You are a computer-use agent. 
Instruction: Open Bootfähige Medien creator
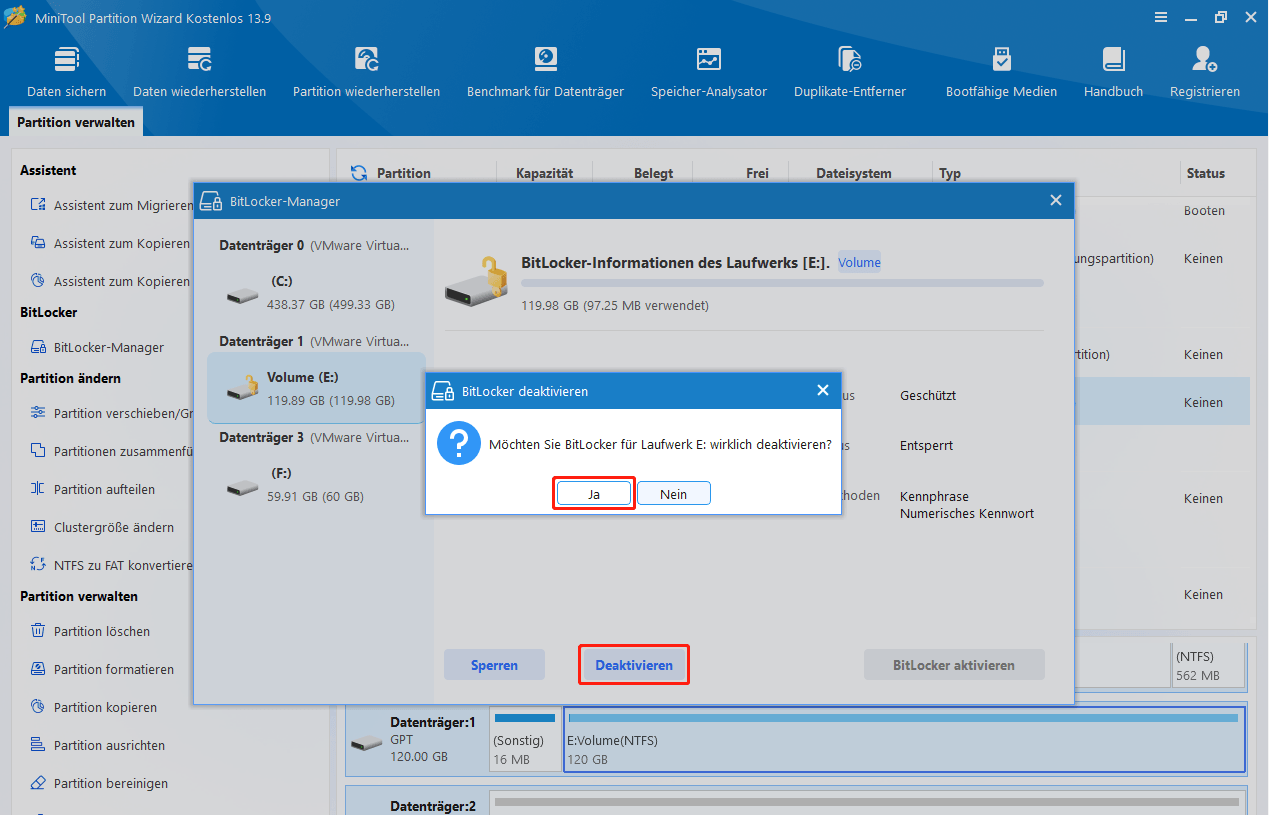click(1001, 72)
